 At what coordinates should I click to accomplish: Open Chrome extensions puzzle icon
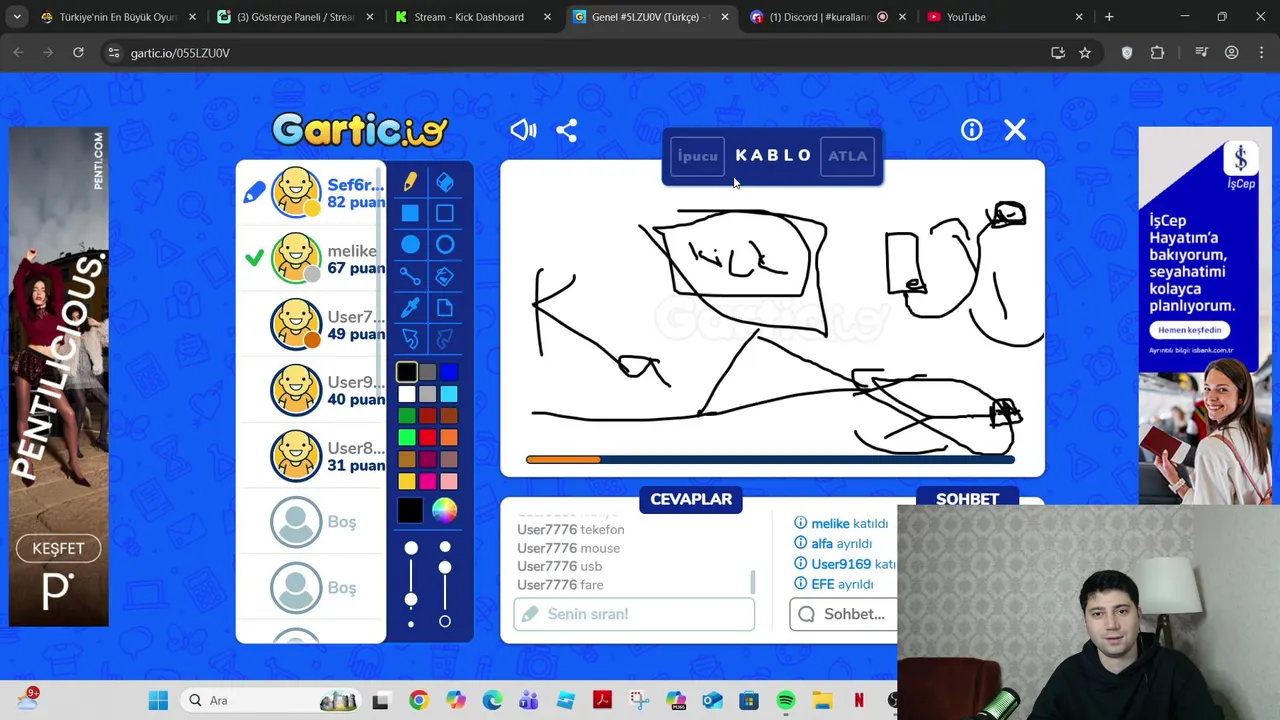click(x=1158, y=53)
